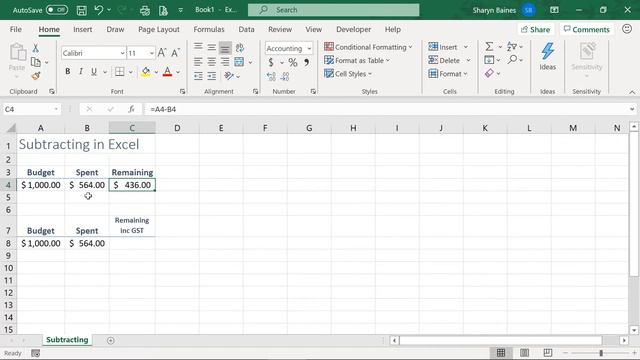Click the smiley feedback icon
Image resolution: width=640 pixels, height=360 pixels.
627,29
